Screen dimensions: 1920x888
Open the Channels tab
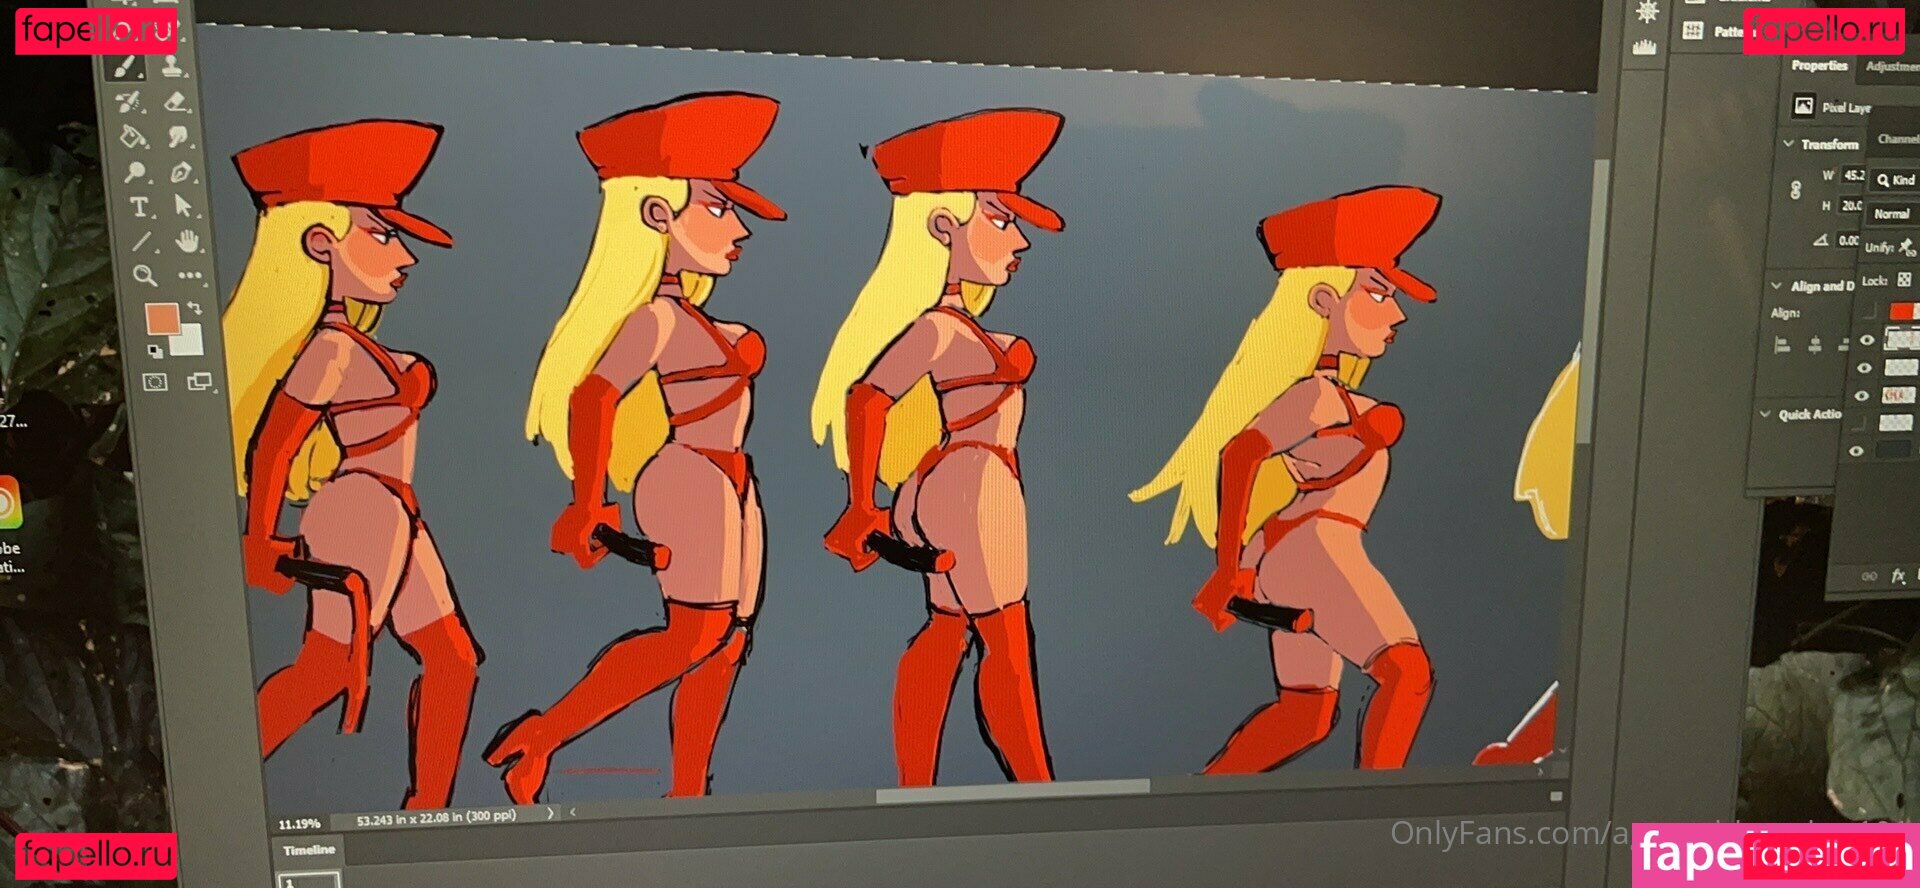click(1897, 139)
